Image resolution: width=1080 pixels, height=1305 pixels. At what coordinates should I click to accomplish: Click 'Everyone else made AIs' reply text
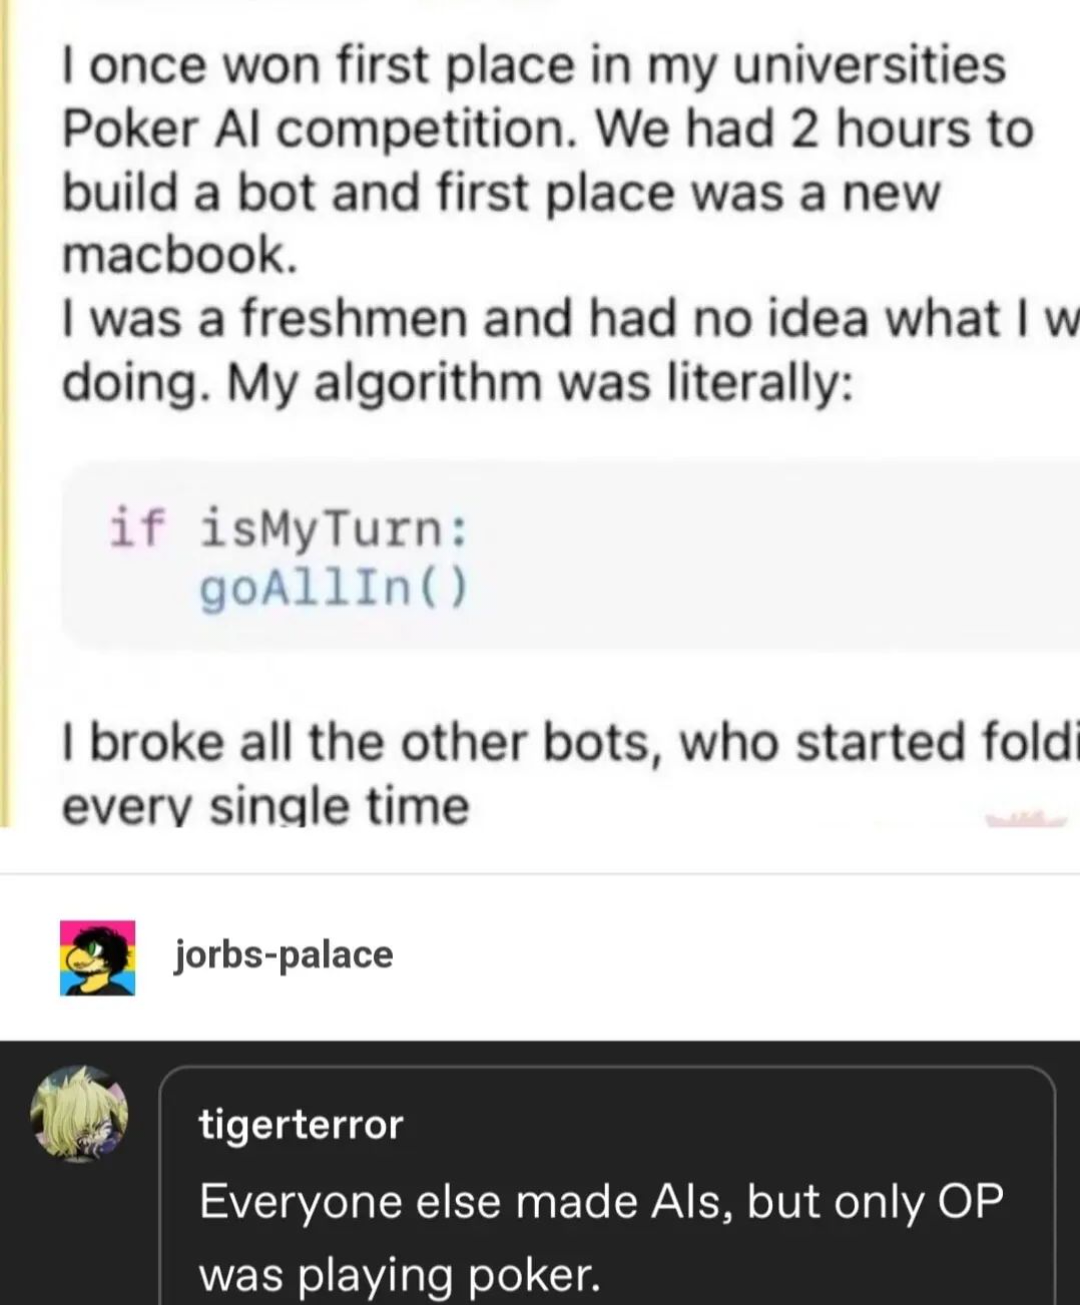click(x=600, y=1200)
